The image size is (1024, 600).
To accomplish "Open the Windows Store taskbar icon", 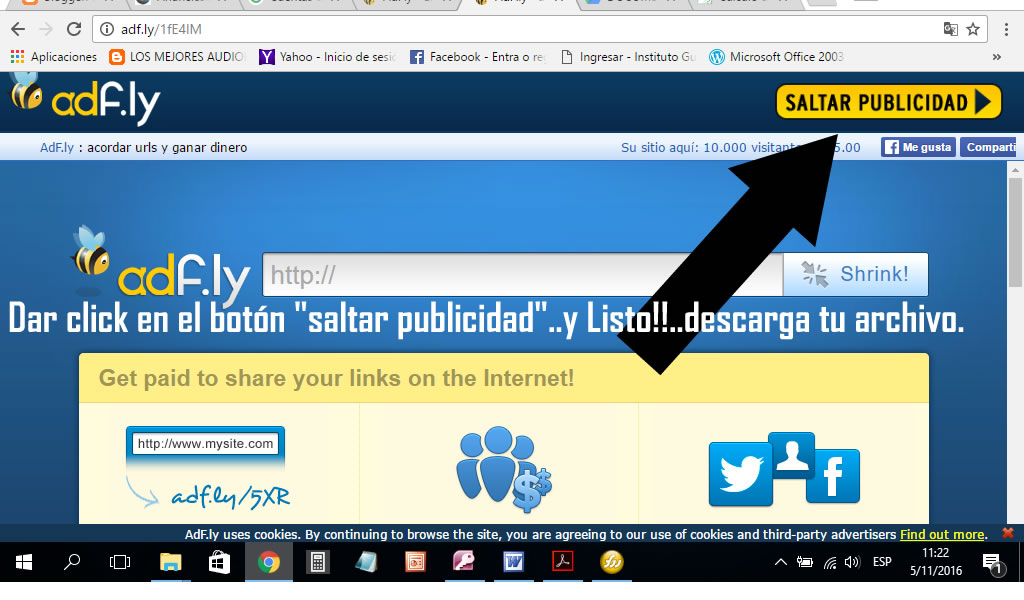I will pyautogui.click(x=219, y=561).
